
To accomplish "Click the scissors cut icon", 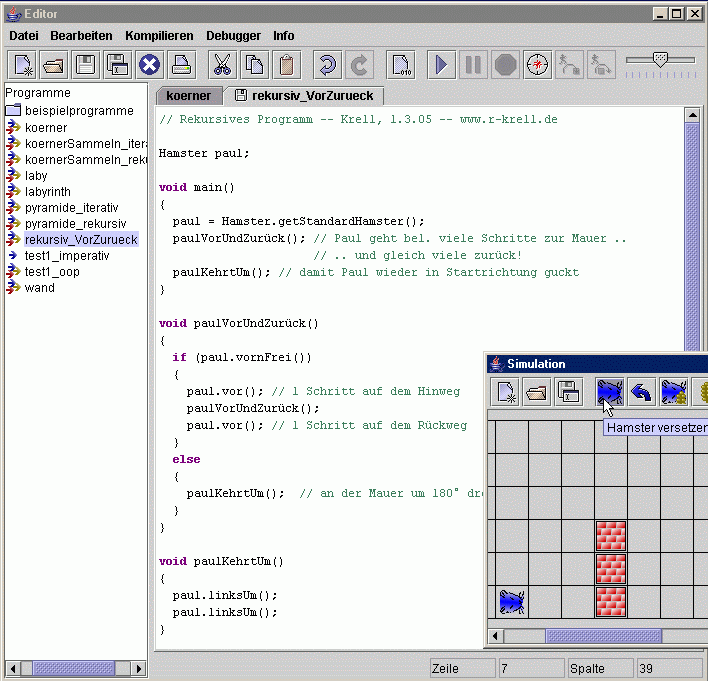I will click(222, 66).
